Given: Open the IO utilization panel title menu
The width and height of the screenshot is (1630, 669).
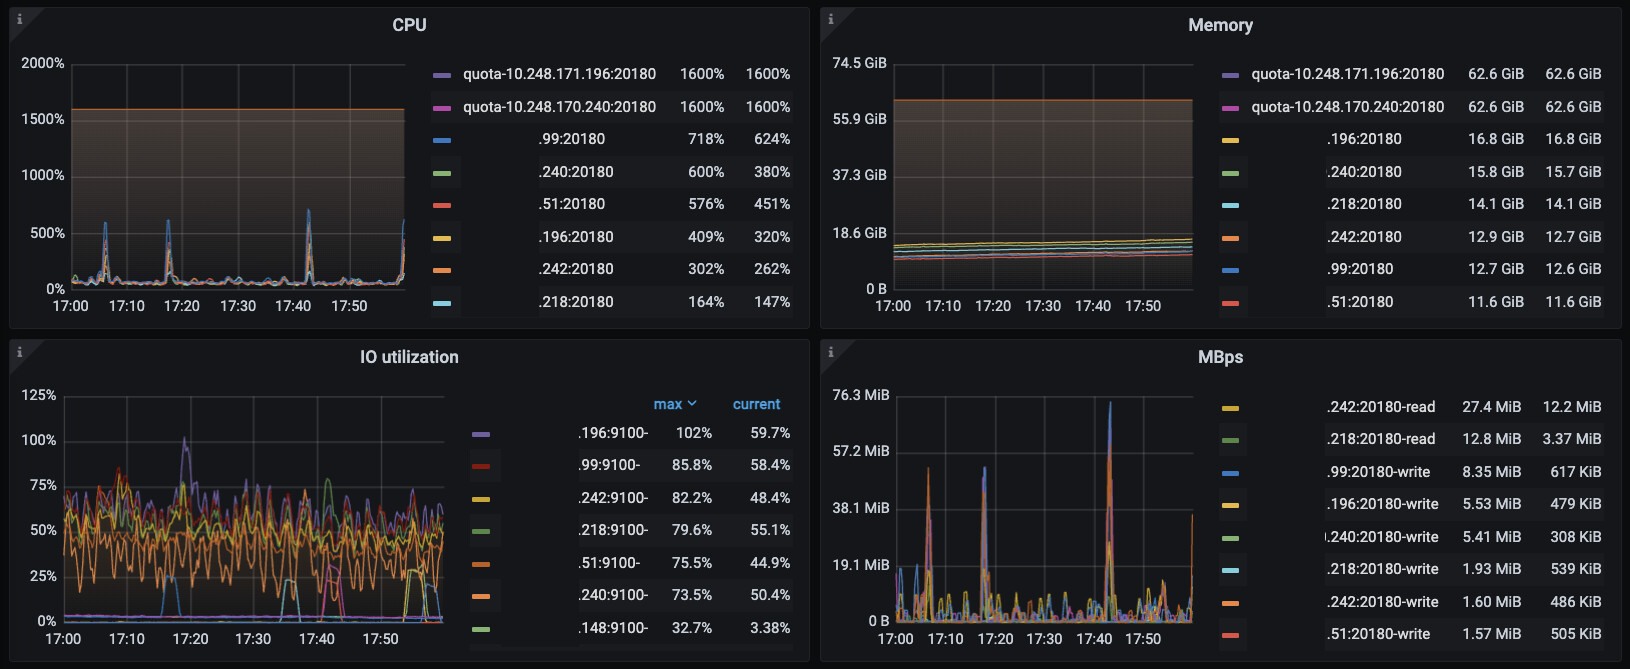Looking at the screenshot, I should [409, 357].
